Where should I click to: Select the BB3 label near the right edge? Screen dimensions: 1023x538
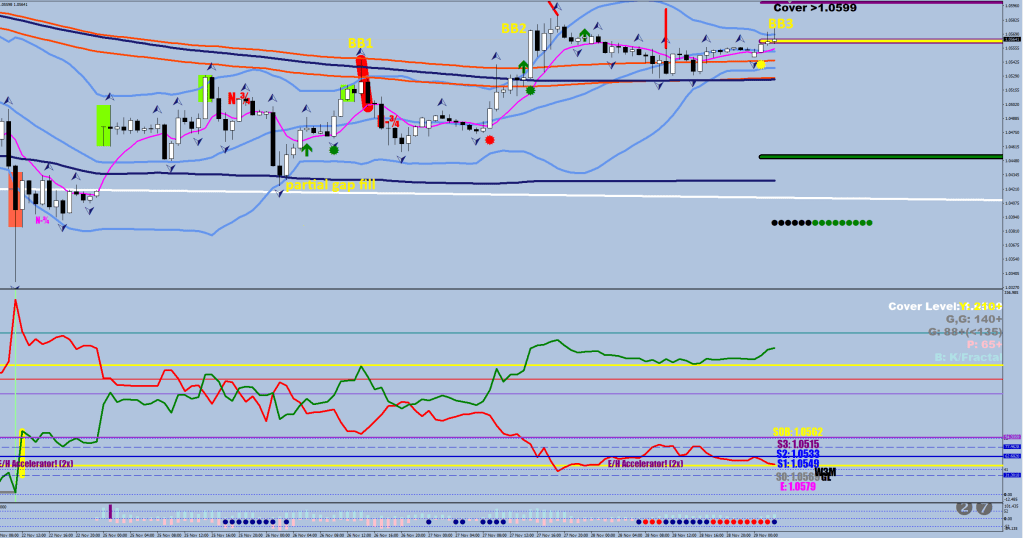click(x=781, y=23)
